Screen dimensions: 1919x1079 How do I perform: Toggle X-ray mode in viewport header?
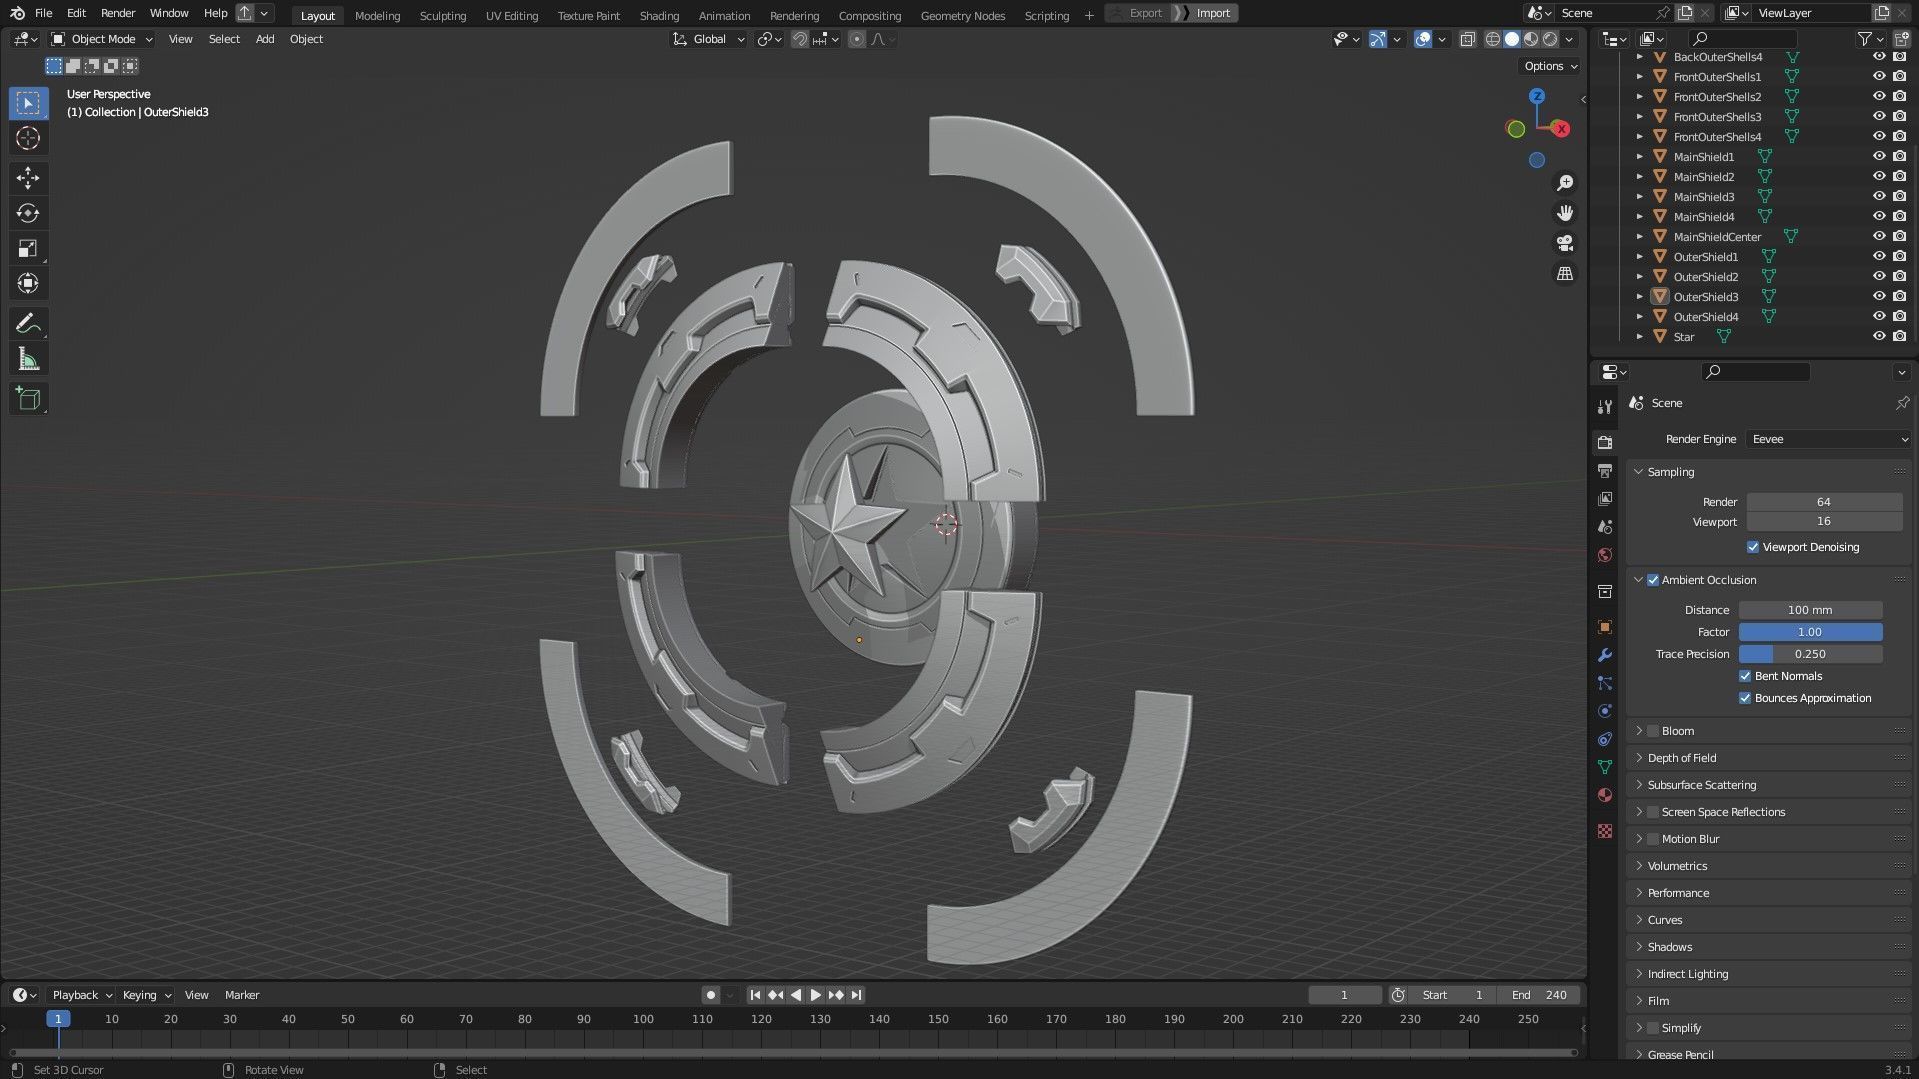(1467, 39)
